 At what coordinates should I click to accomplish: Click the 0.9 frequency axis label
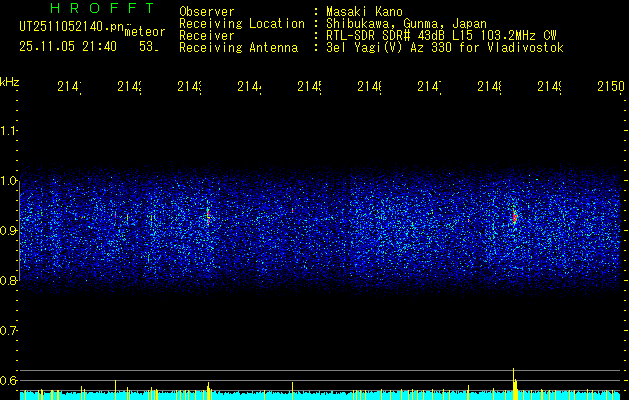pyautogui.click(x=8, y=231)
